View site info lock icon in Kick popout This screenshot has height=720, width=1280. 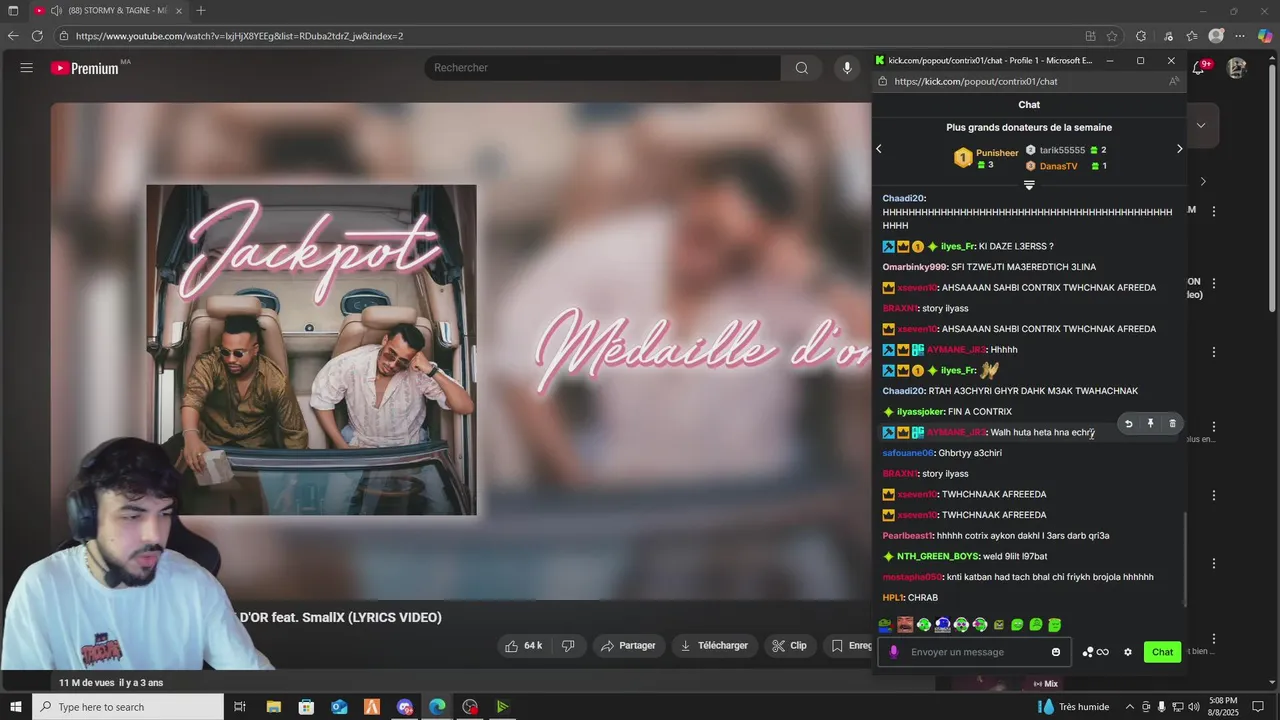tap(882, 82)
